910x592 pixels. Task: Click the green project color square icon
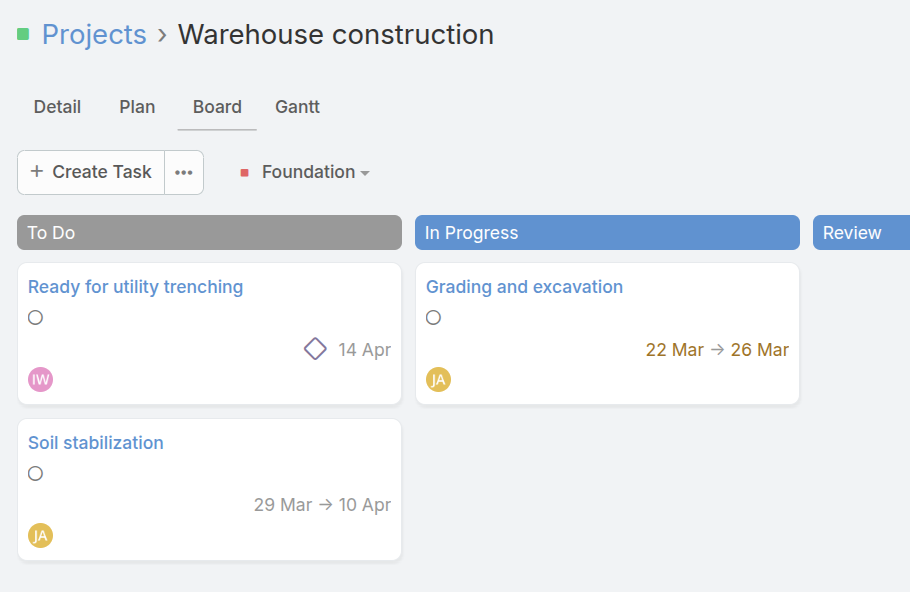click(x=23, y=35)
